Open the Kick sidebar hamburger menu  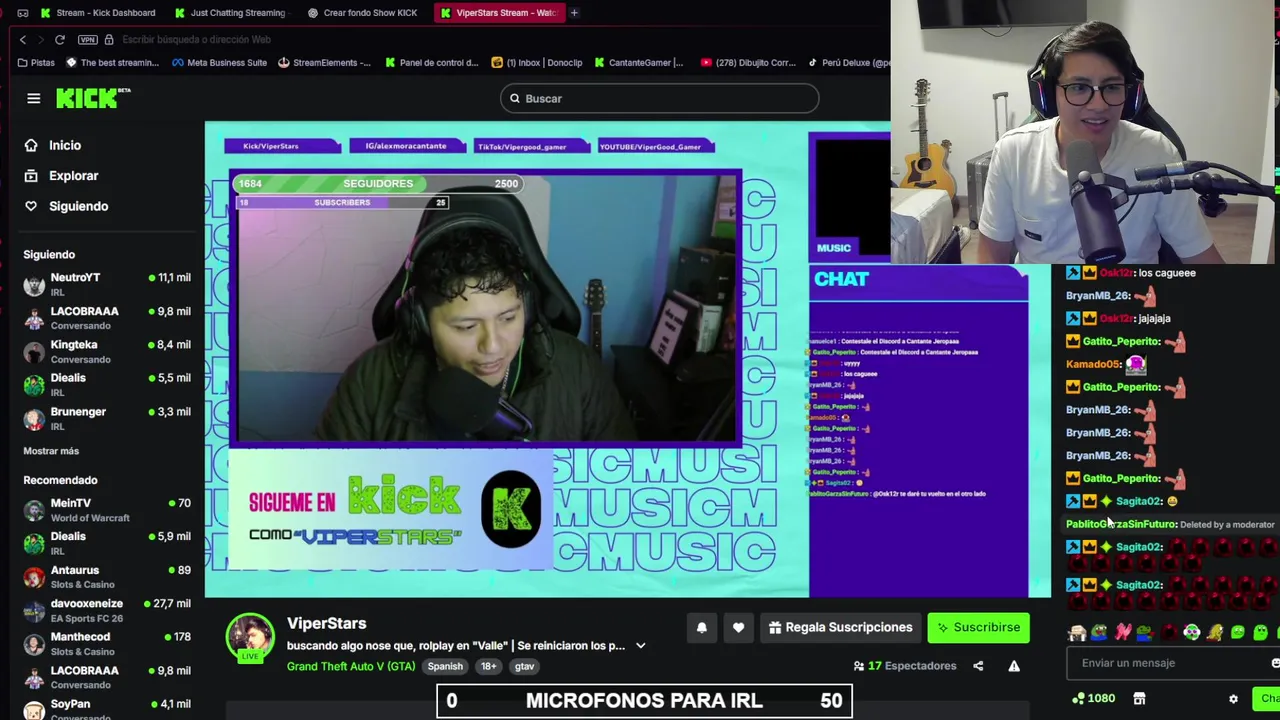click(x=33, y=98)
